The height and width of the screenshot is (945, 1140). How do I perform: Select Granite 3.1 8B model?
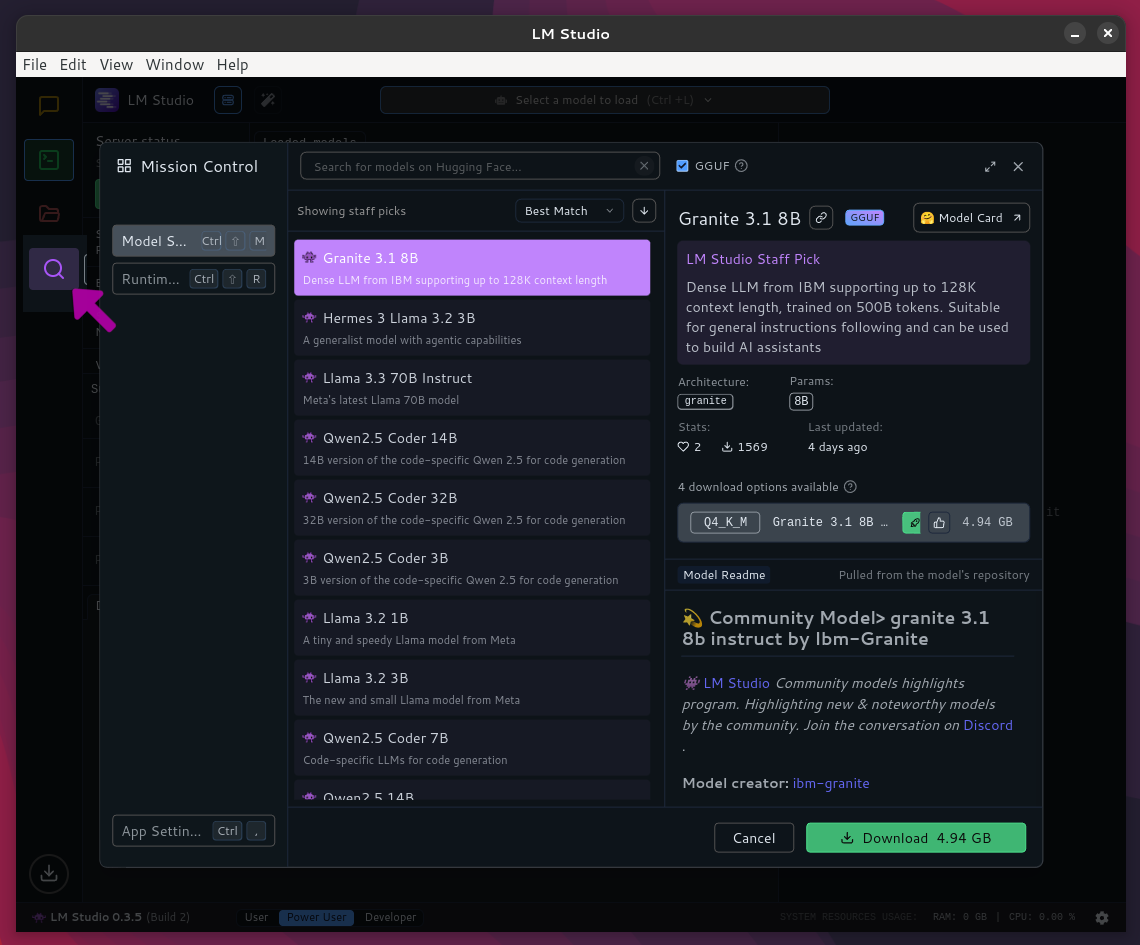[472, 268]
